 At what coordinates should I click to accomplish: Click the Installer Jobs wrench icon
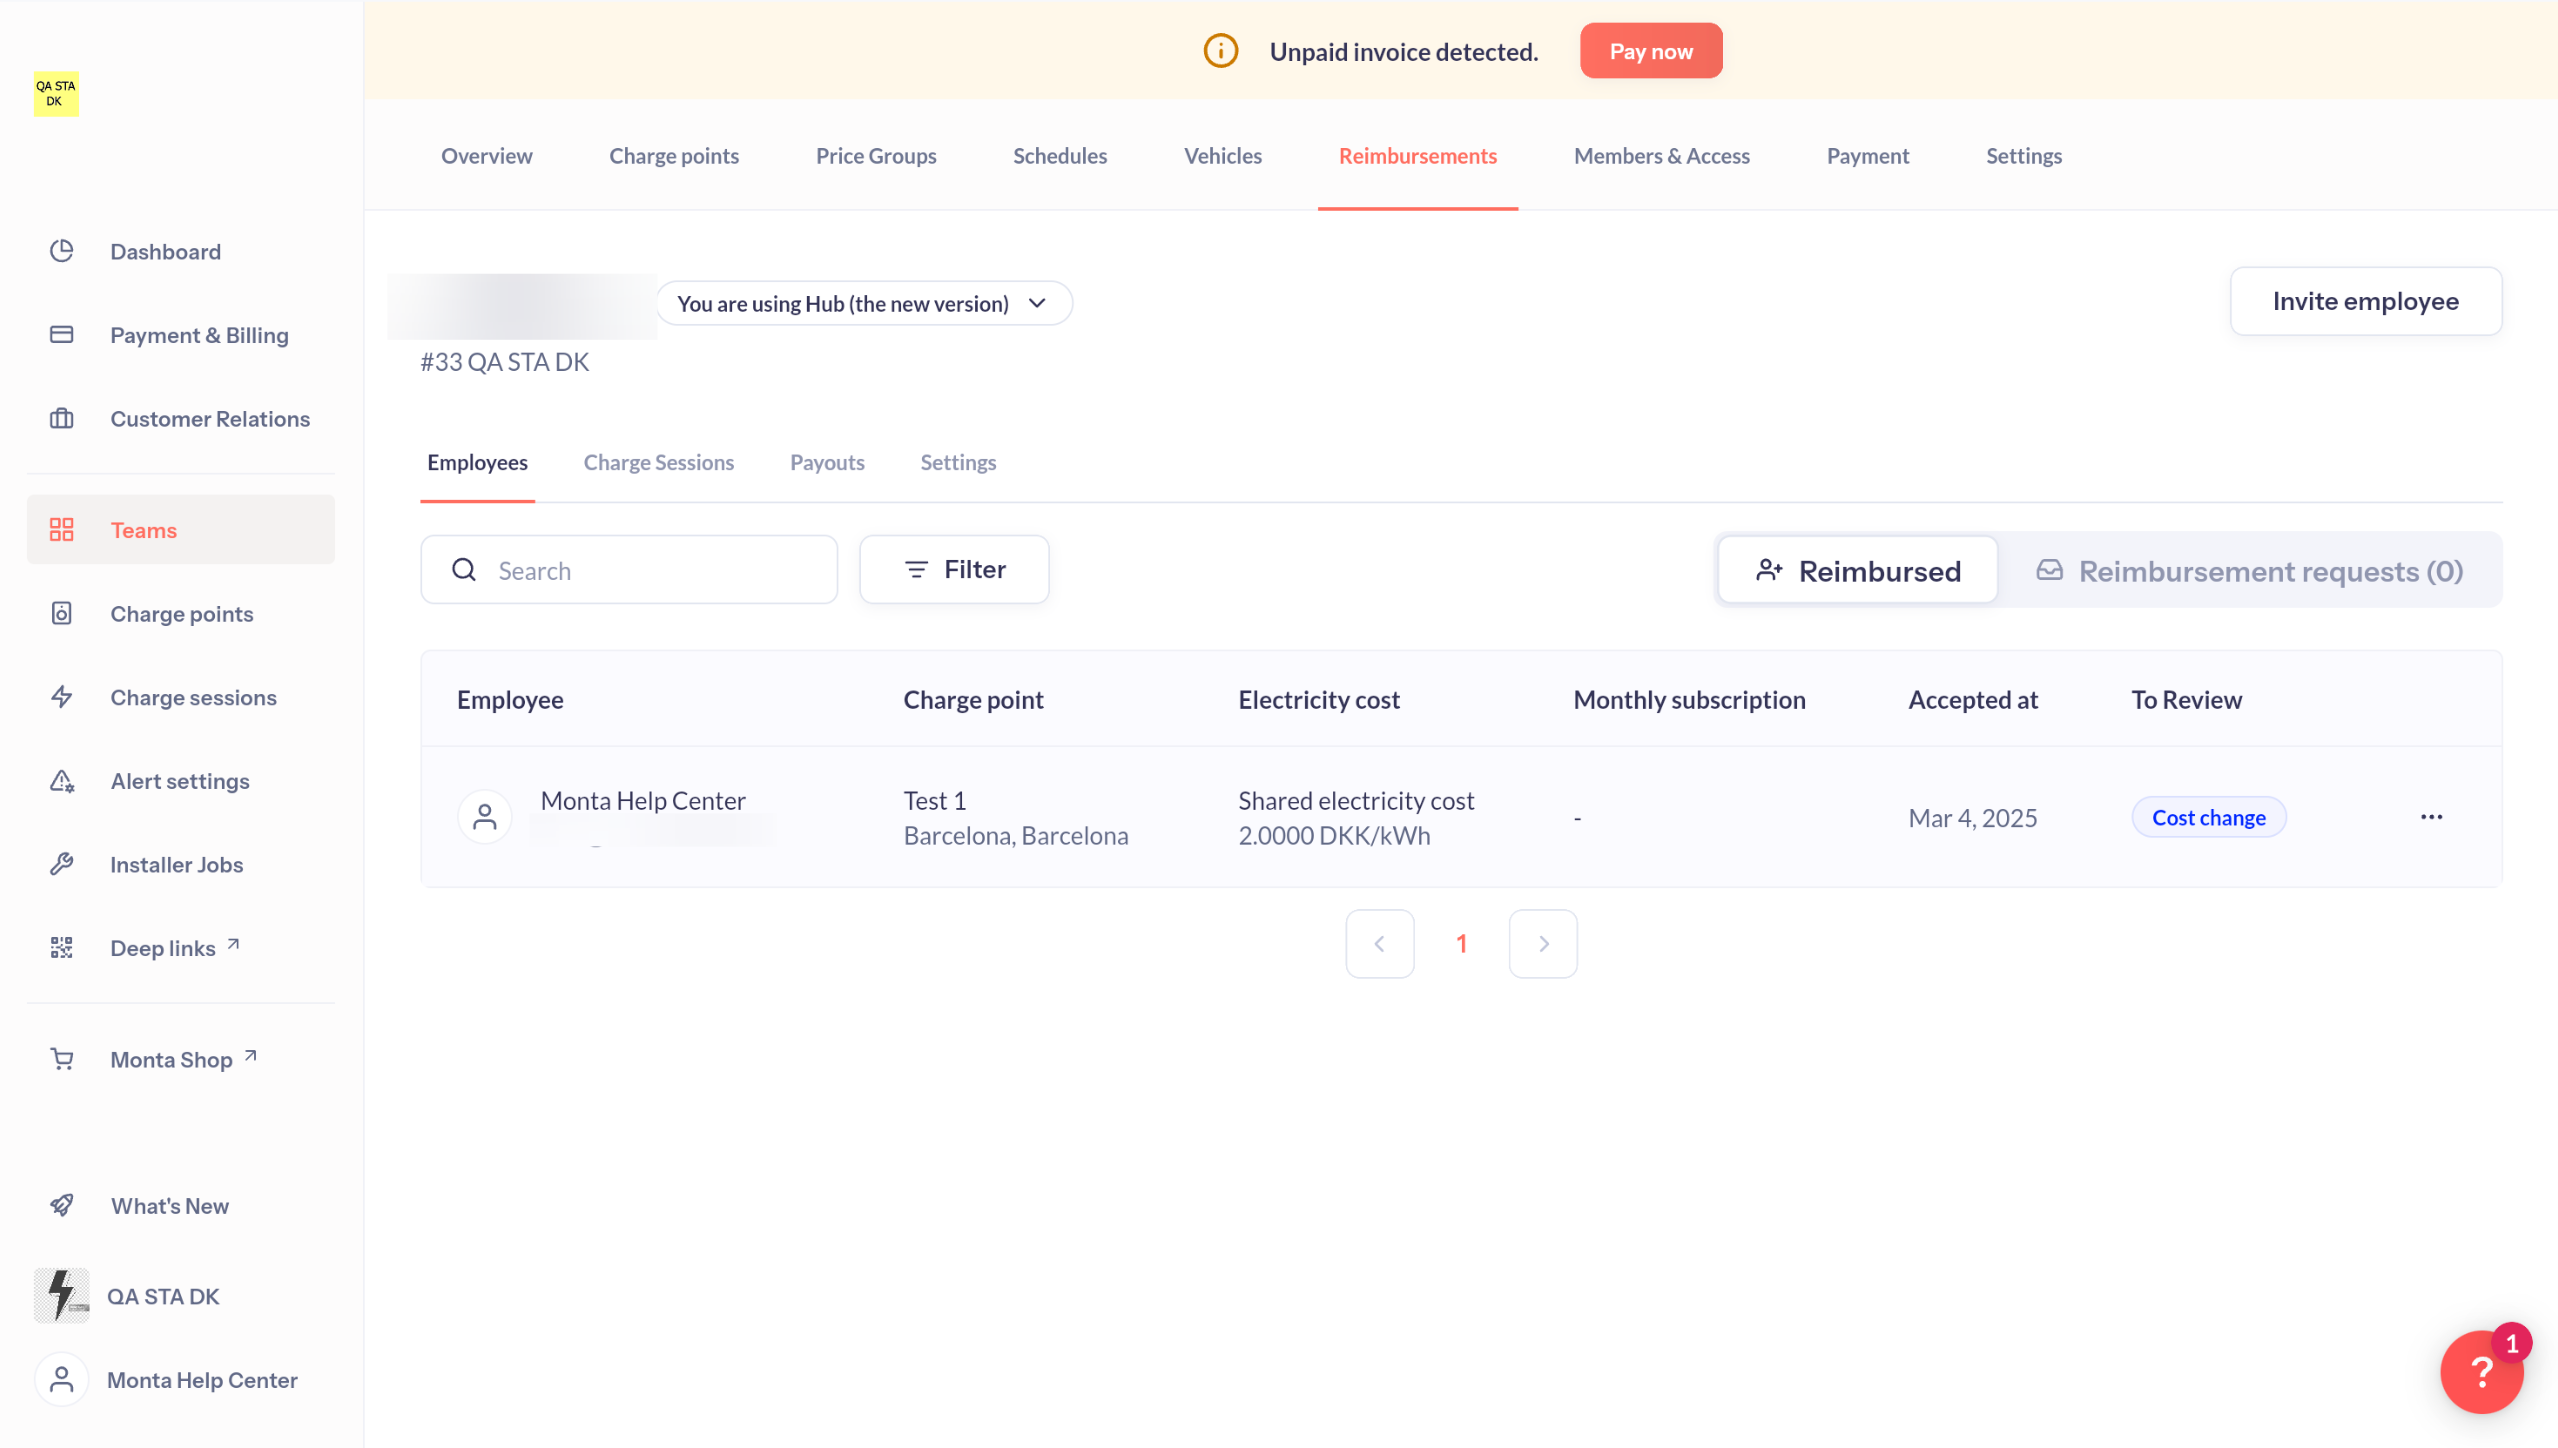[x=62, y=864]
